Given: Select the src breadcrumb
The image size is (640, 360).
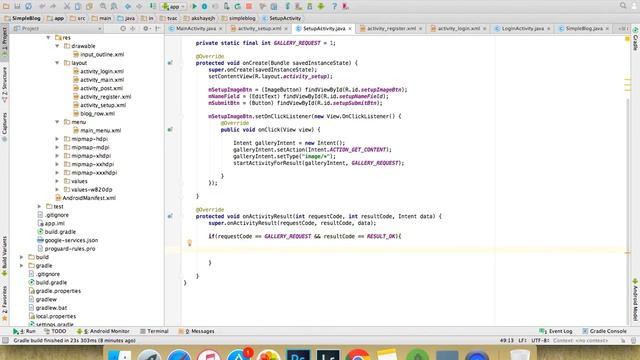Looking at the screenshot, I should 78,18.
